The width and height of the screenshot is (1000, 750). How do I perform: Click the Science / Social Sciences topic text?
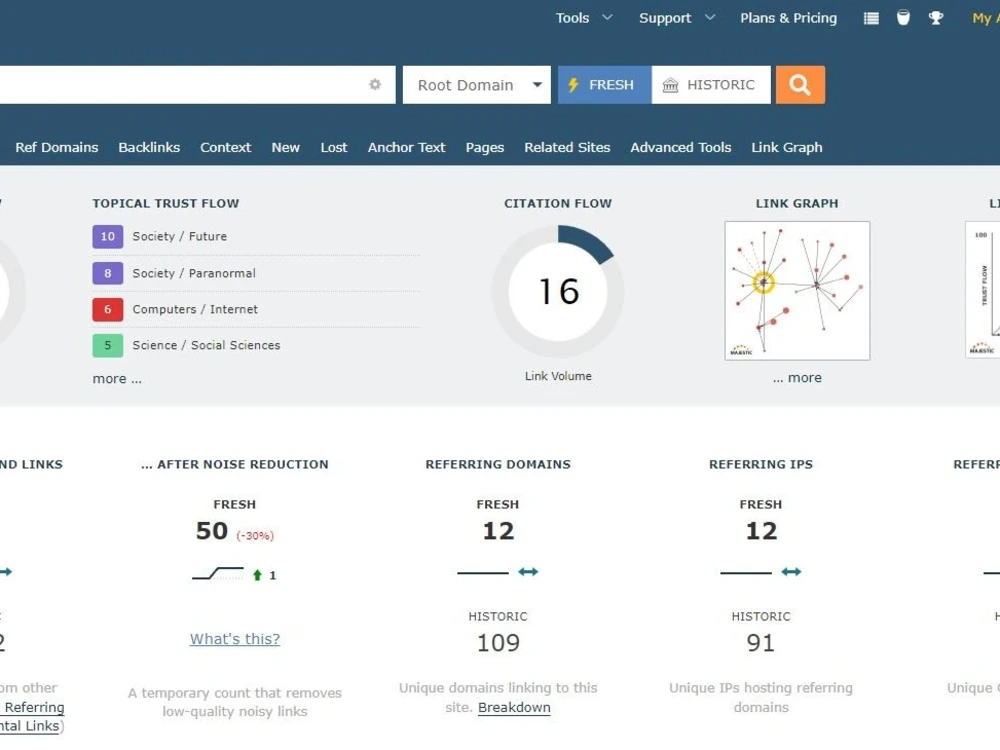click(206, 345)
